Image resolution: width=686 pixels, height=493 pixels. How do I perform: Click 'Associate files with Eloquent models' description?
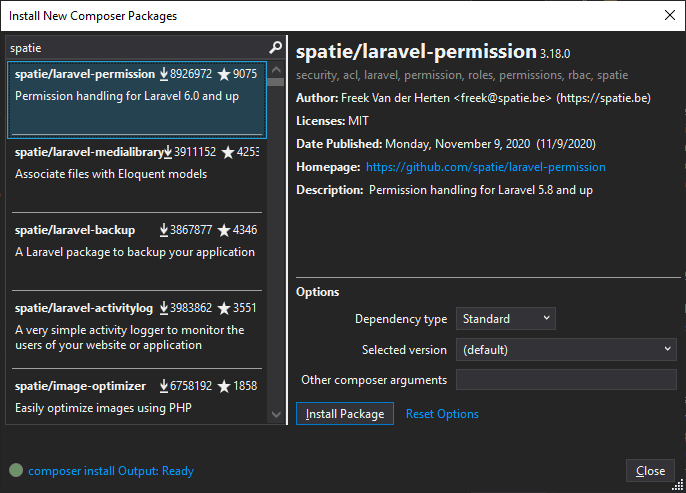click(x=111, y=174)
